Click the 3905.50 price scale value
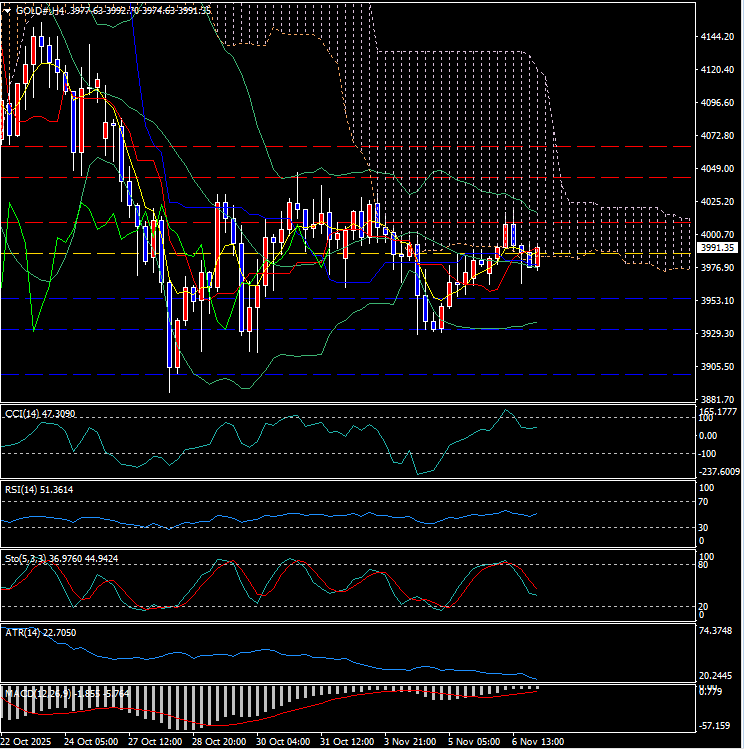744x750 pixels. pos(718,367)
